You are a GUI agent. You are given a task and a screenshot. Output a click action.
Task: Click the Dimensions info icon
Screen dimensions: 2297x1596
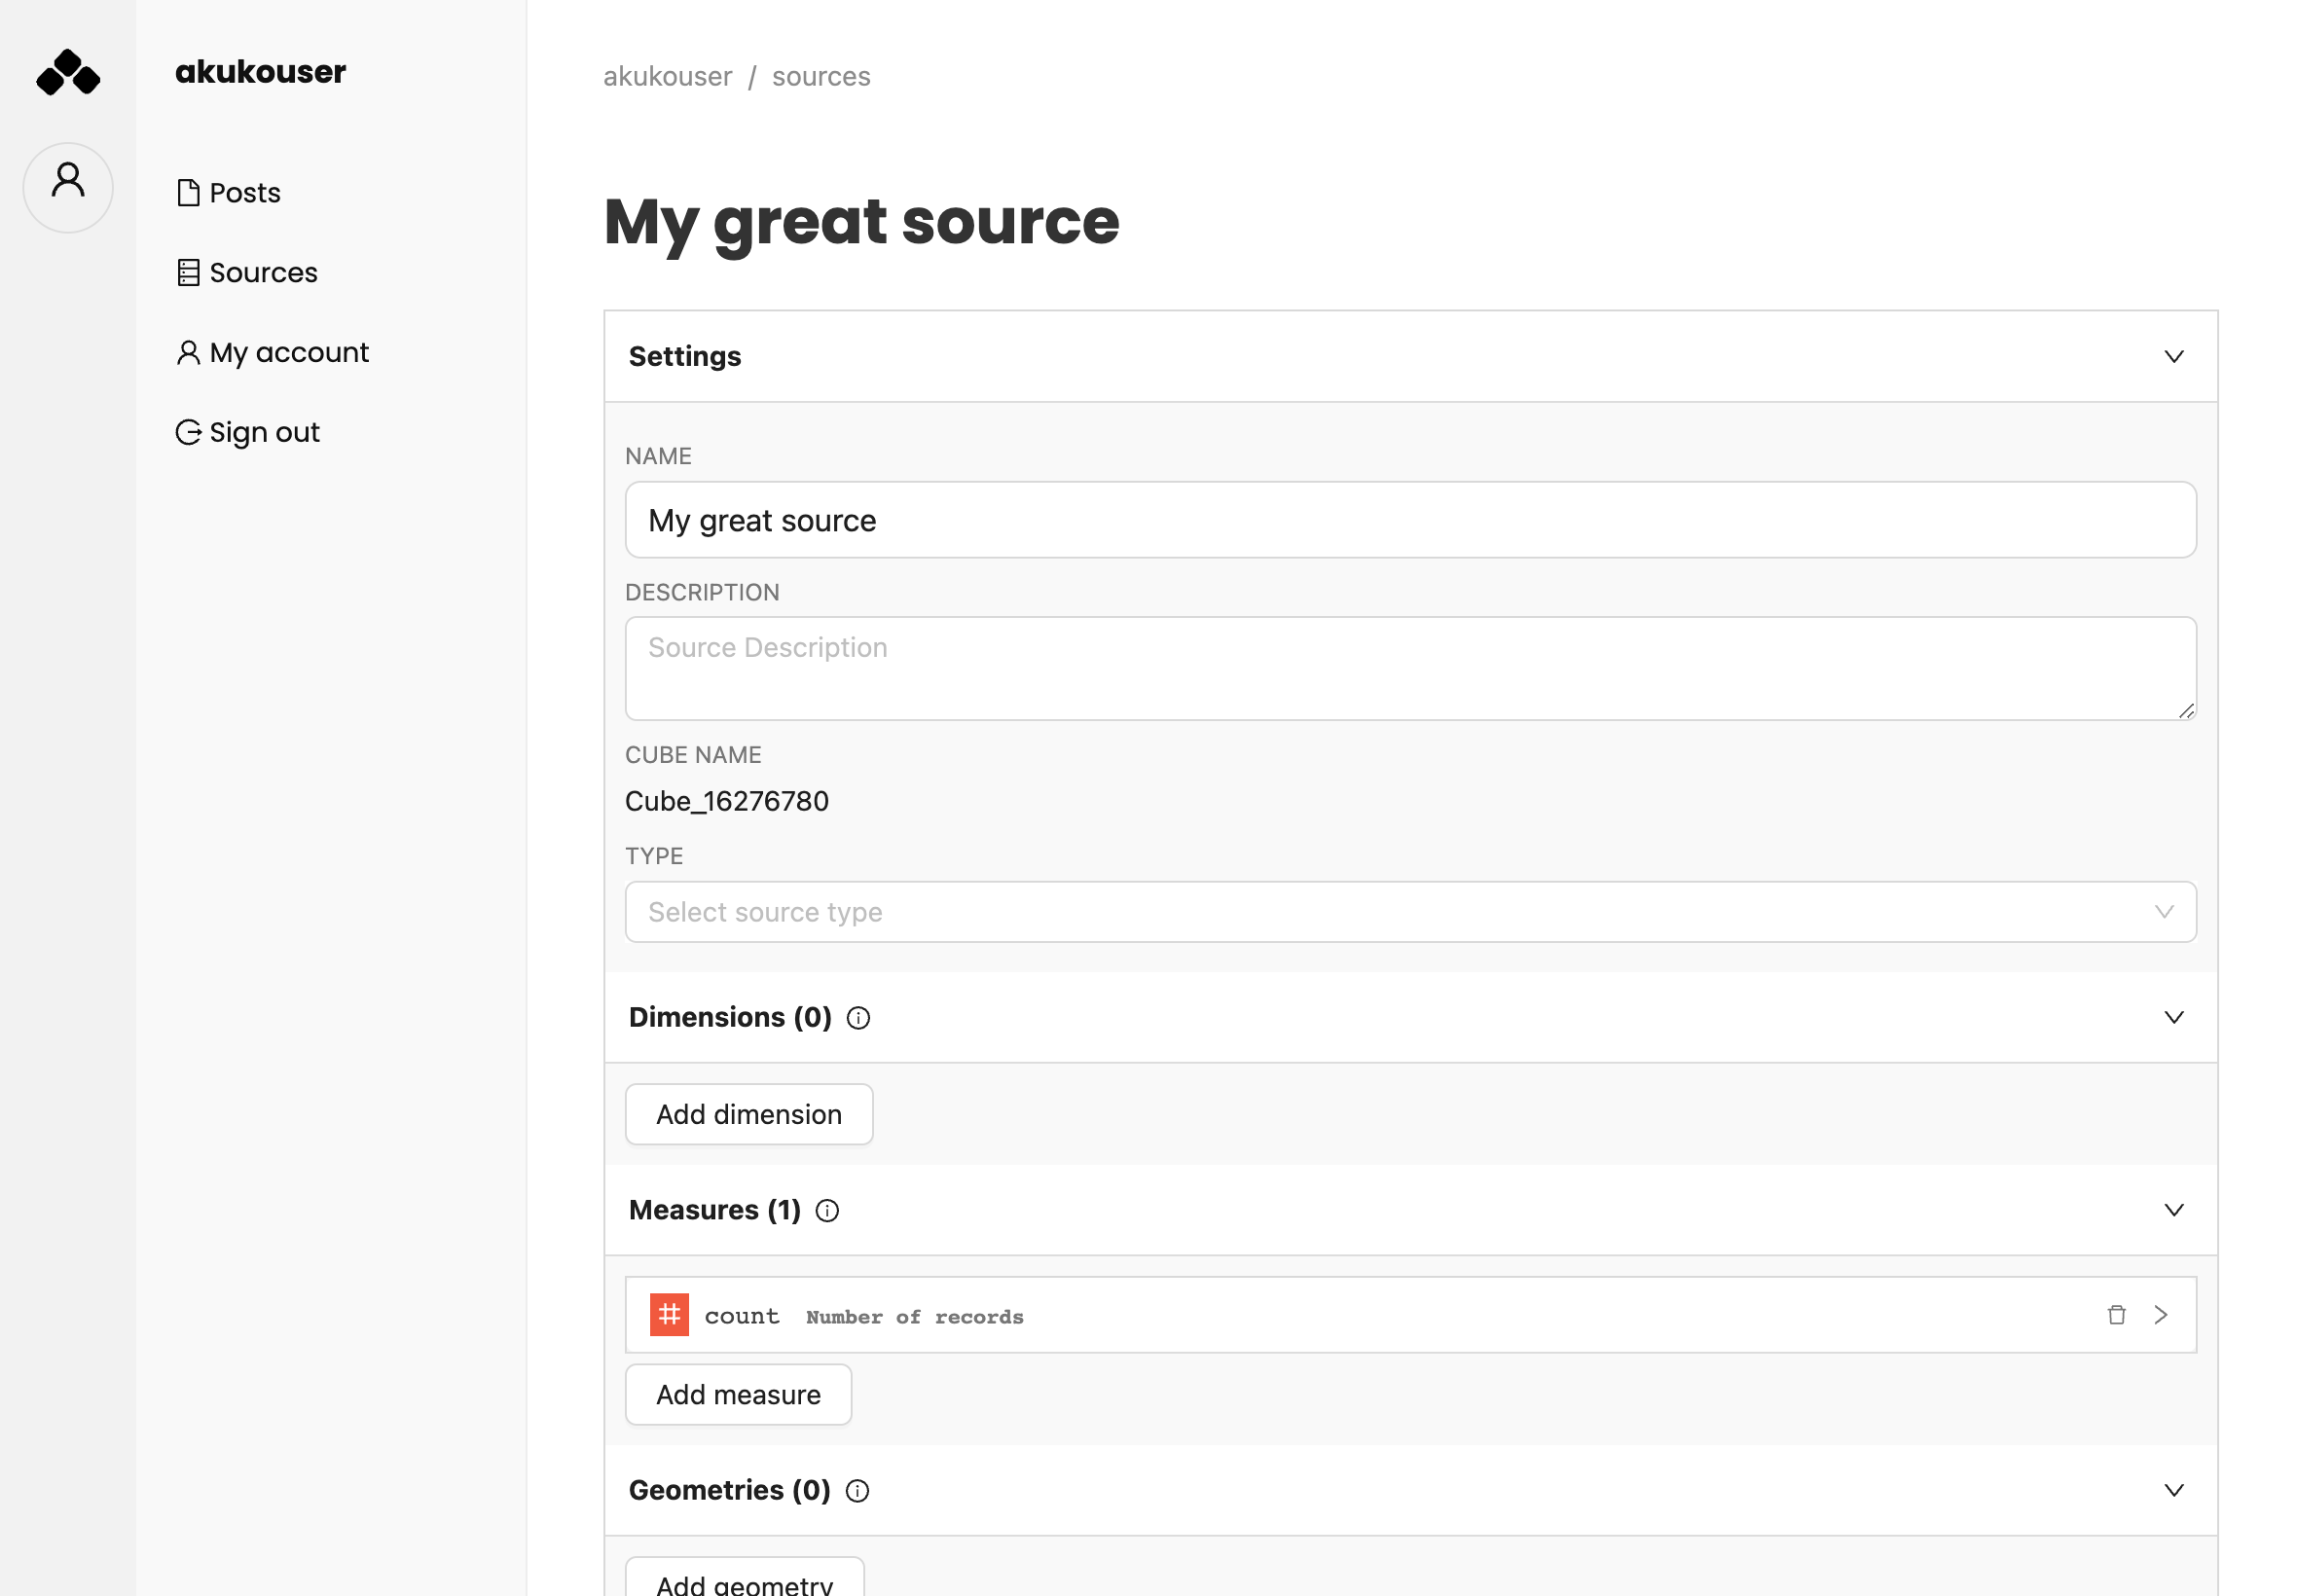(857, 1017)
